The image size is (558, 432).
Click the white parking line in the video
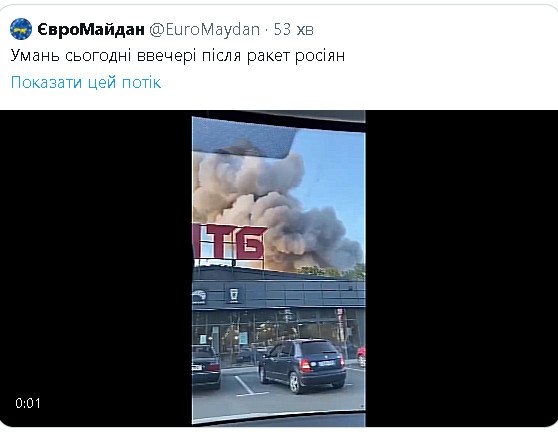(x=249, y=386)
